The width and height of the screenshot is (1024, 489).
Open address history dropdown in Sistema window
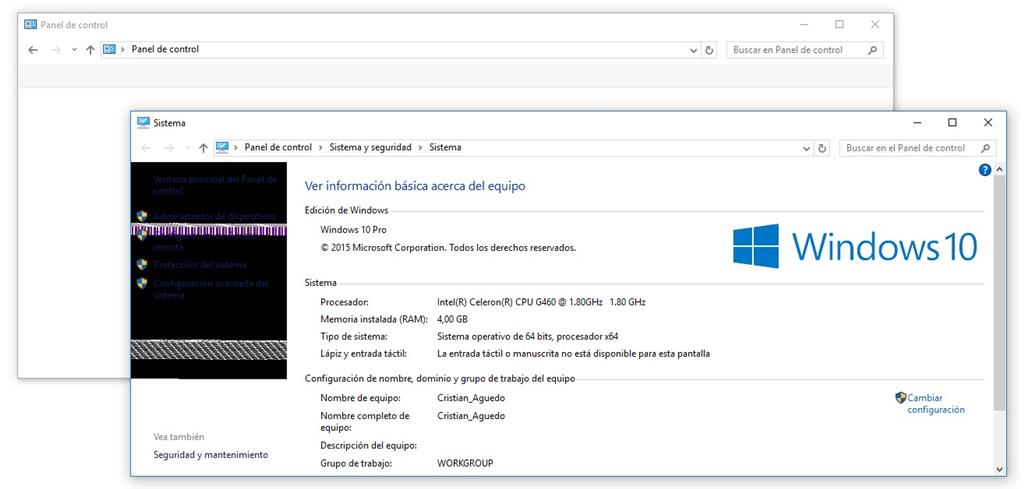[x=807, y=148]
